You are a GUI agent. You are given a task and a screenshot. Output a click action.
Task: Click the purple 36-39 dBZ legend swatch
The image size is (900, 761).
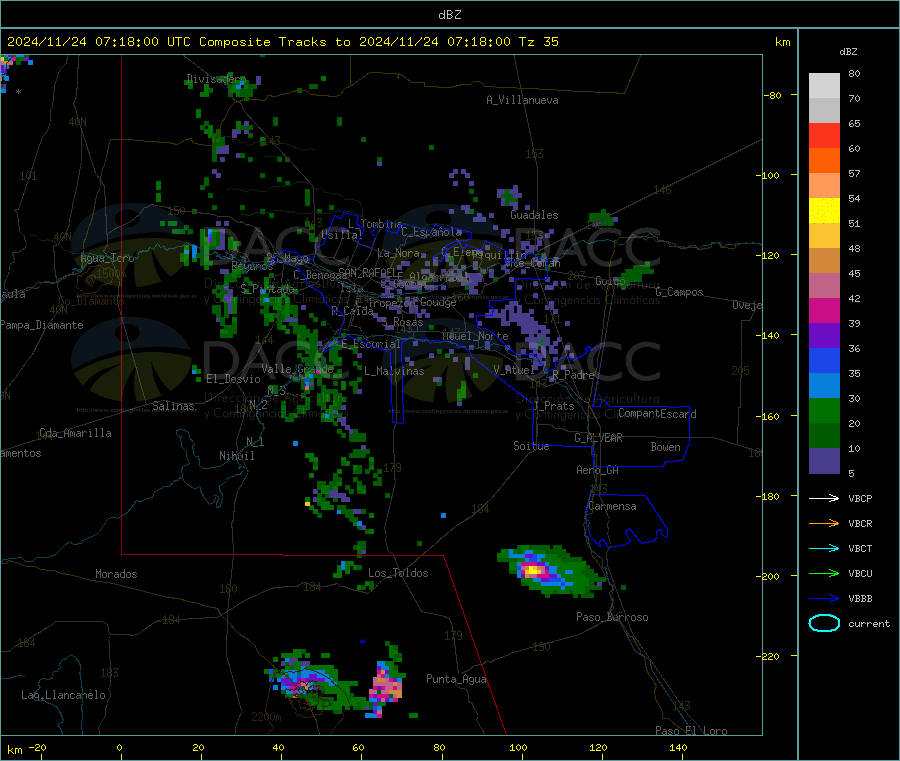pos(824,336)
